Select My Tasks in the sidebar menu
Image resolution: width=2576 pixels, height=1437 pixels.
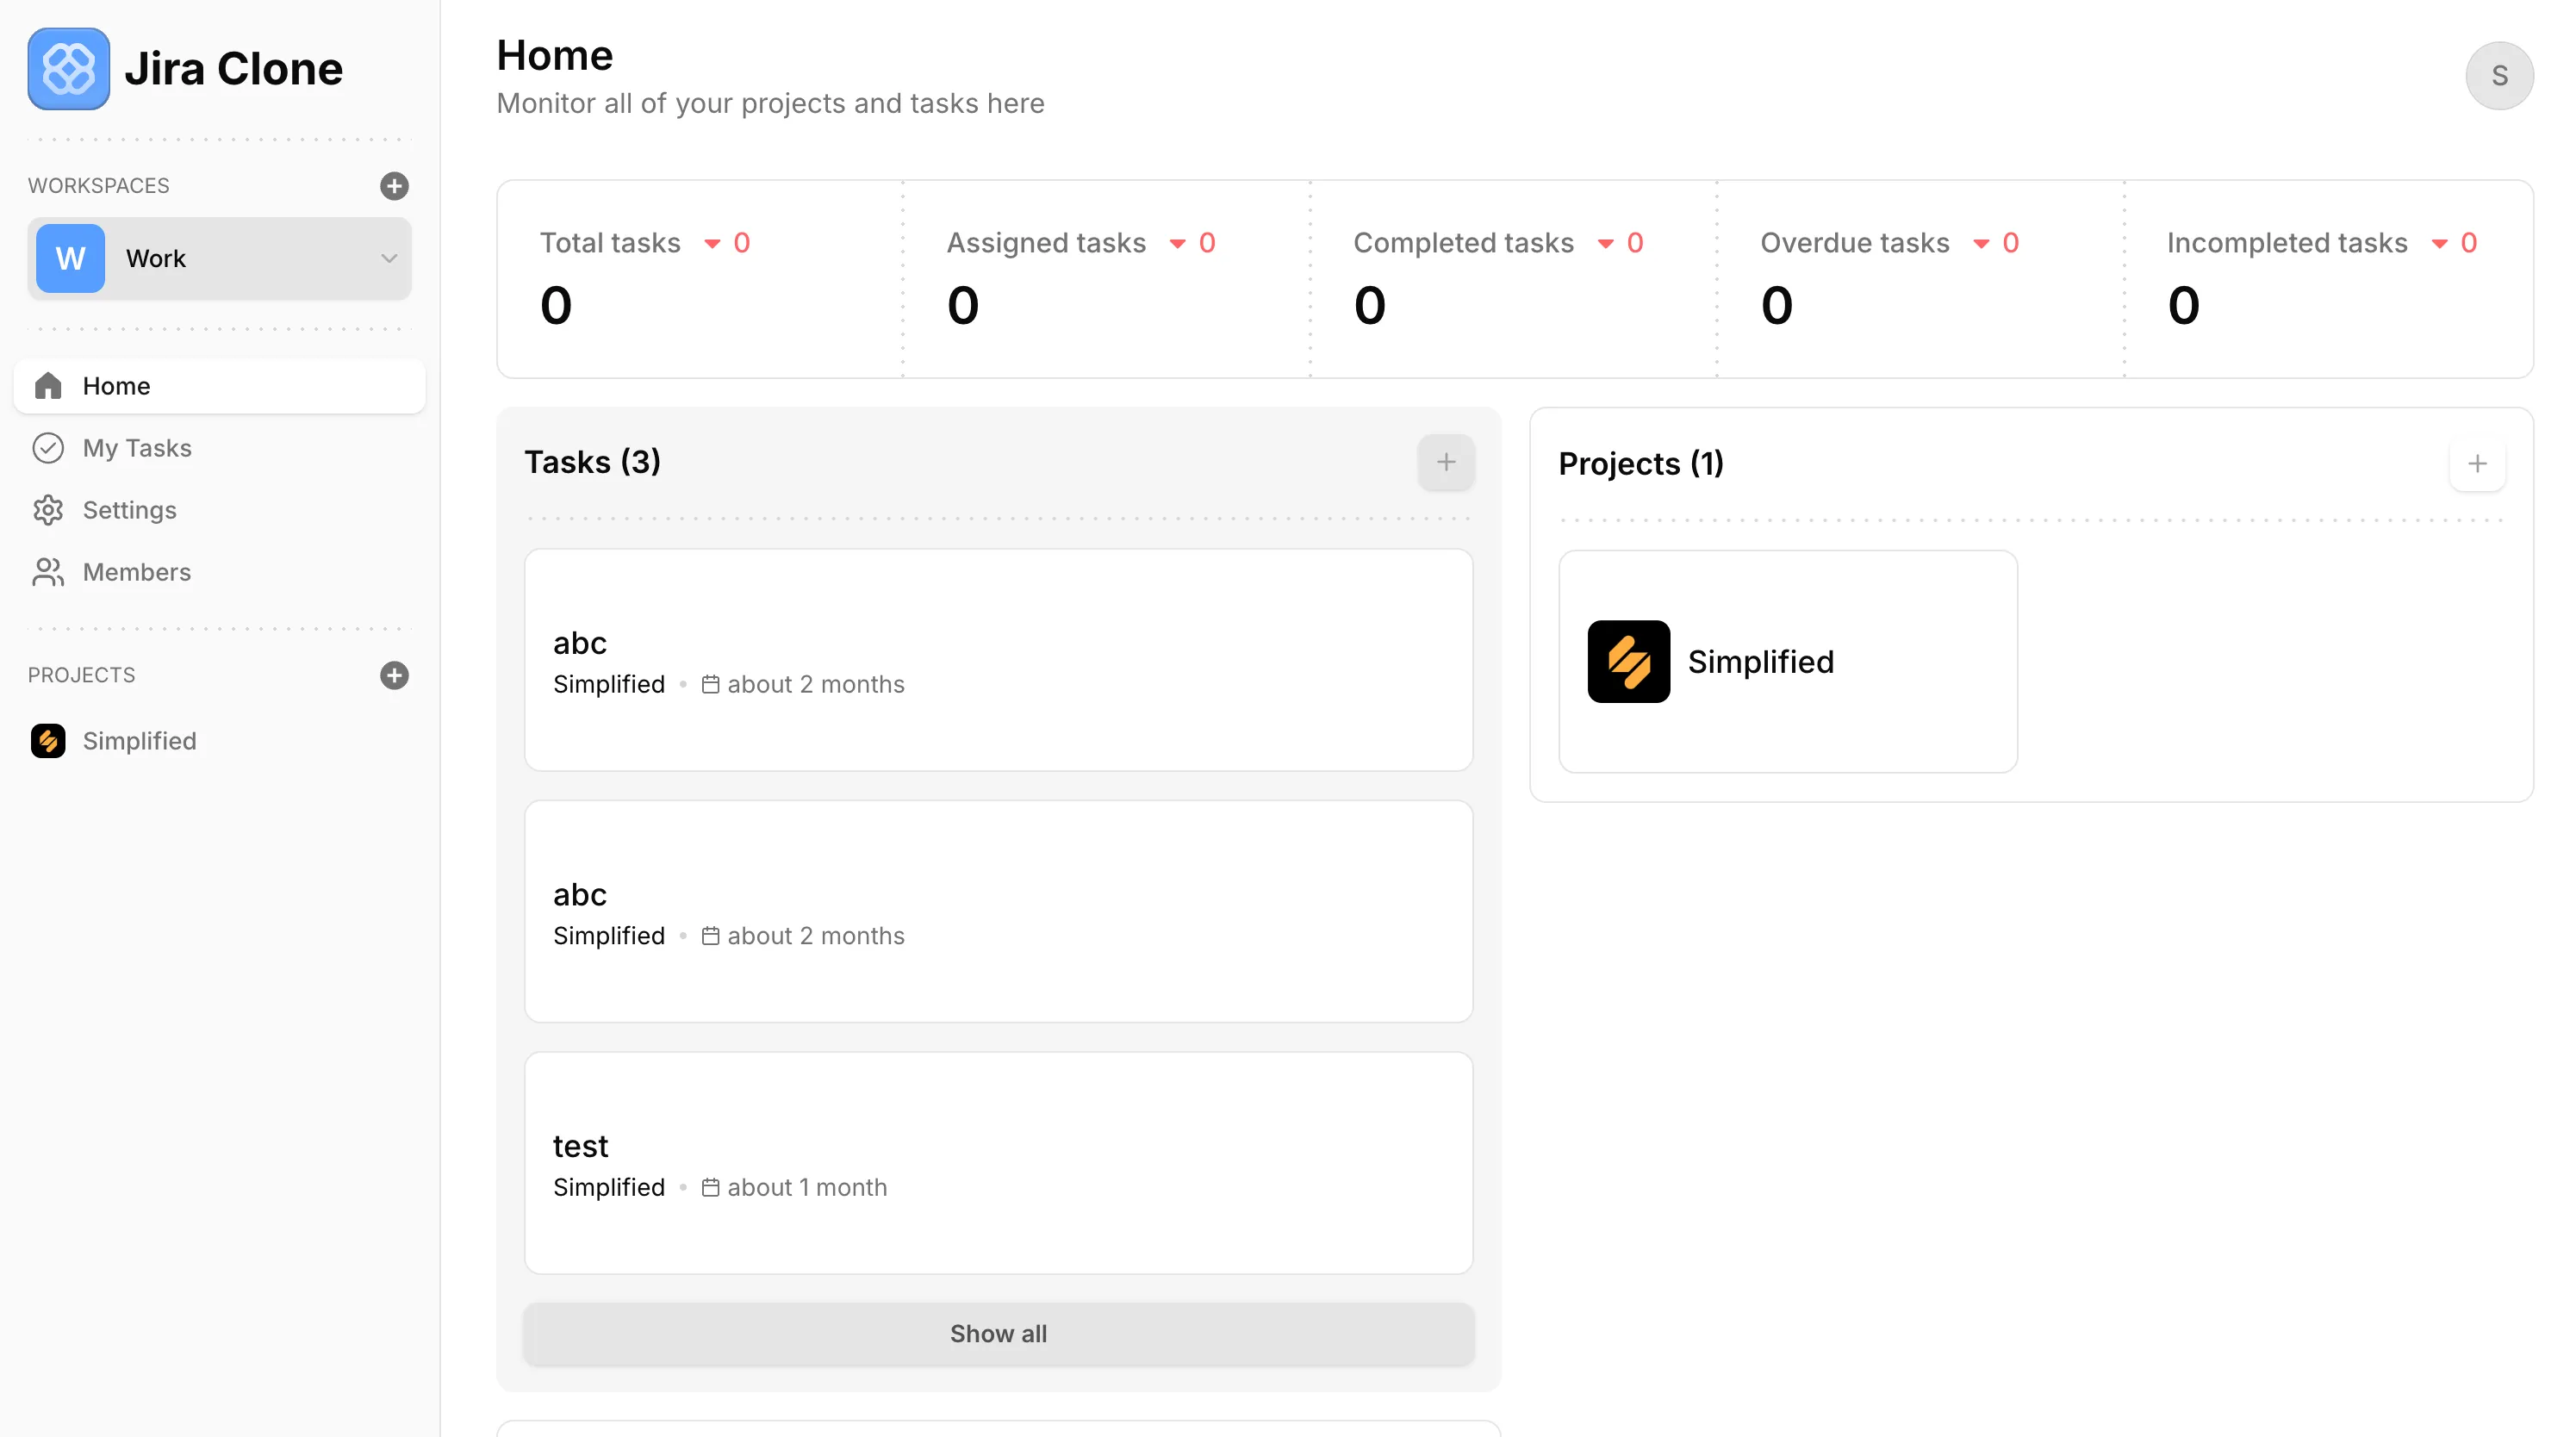[x=137, y=448]
